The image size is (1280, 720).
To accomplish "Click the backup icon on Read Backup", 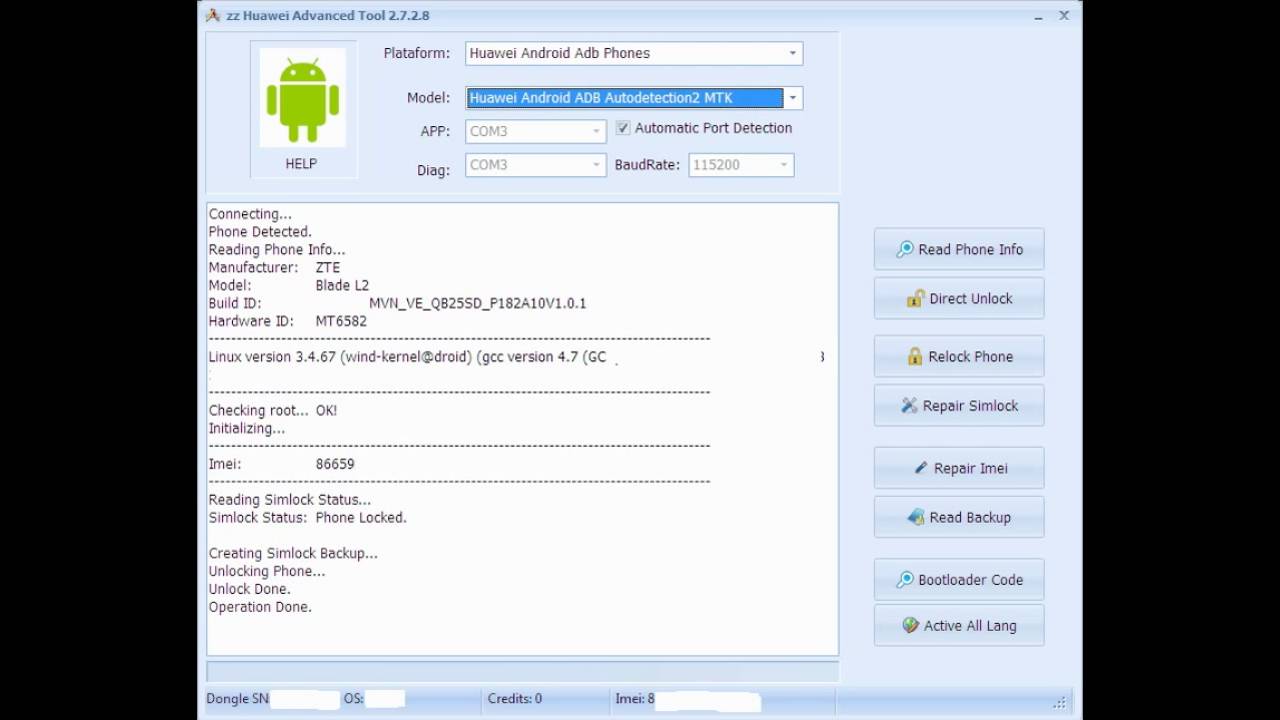I will click(x=915, y=517).
